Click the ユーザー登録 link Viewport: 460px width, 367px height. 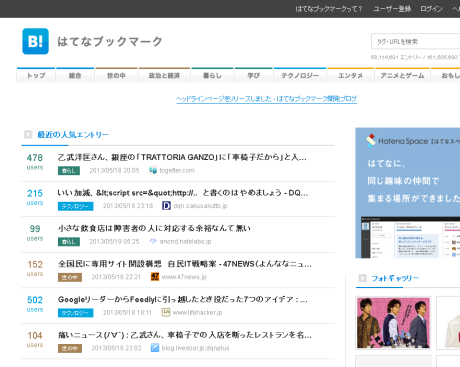[392, 9]
